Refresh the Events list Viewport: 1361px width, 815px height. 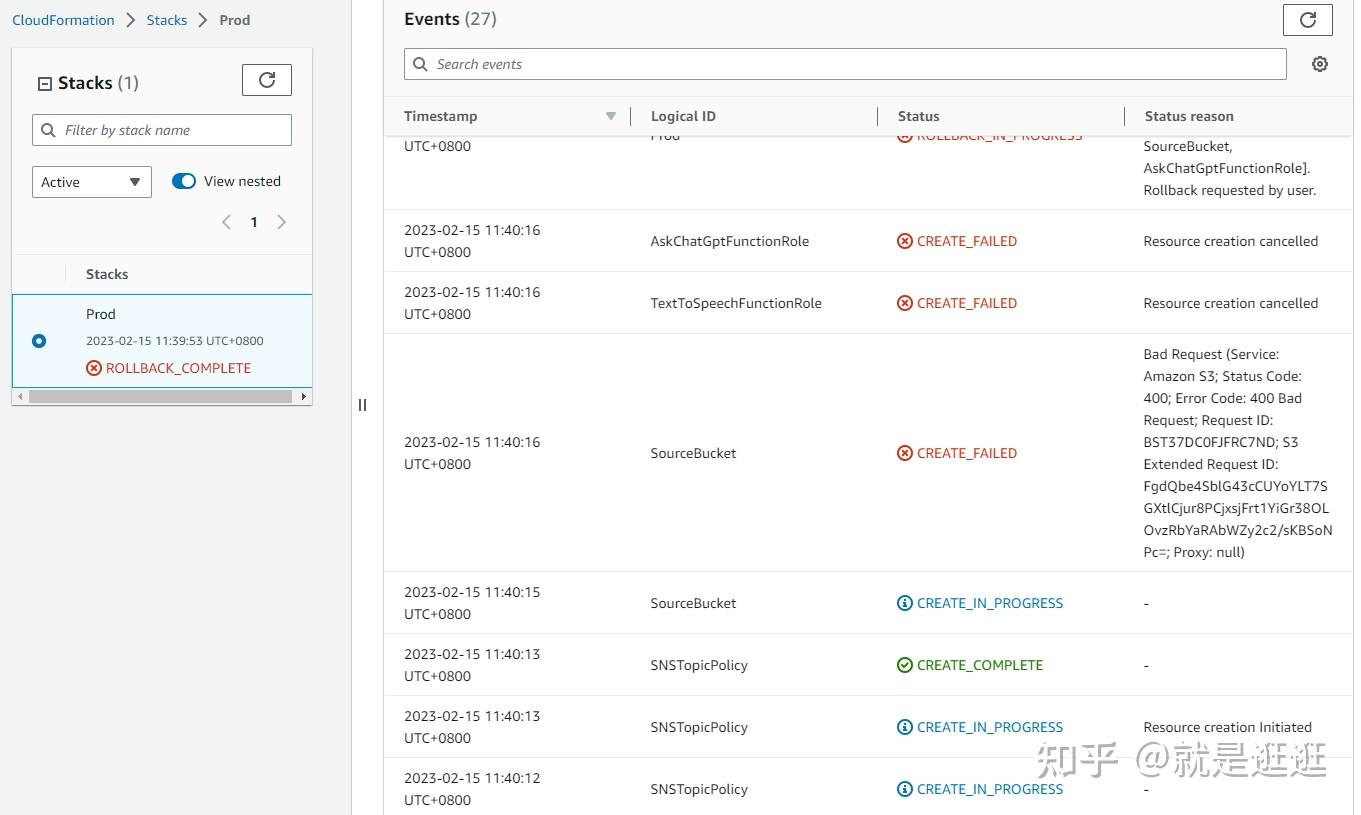tap(1307, 18)
